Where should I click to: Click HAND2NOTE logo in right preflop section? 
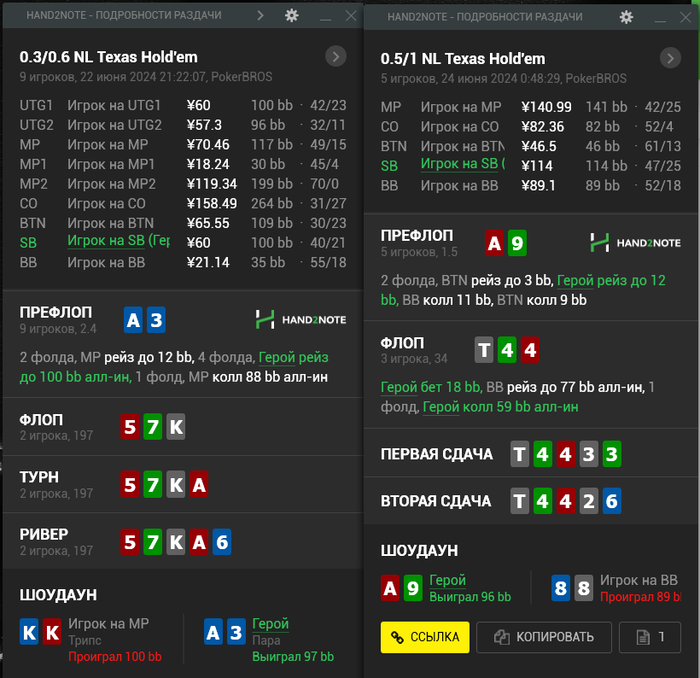click(x=635, y=243)
